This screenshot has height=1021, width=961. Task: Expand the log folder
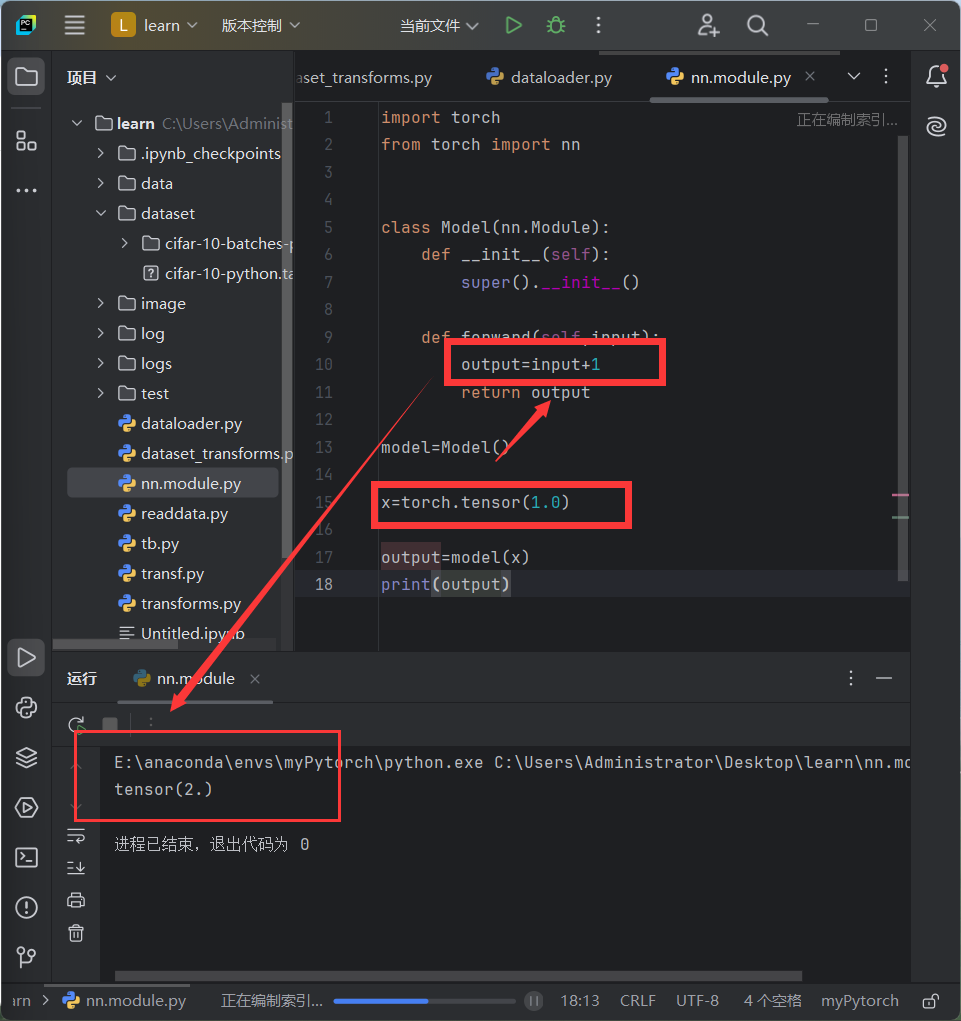pos(100,333)
